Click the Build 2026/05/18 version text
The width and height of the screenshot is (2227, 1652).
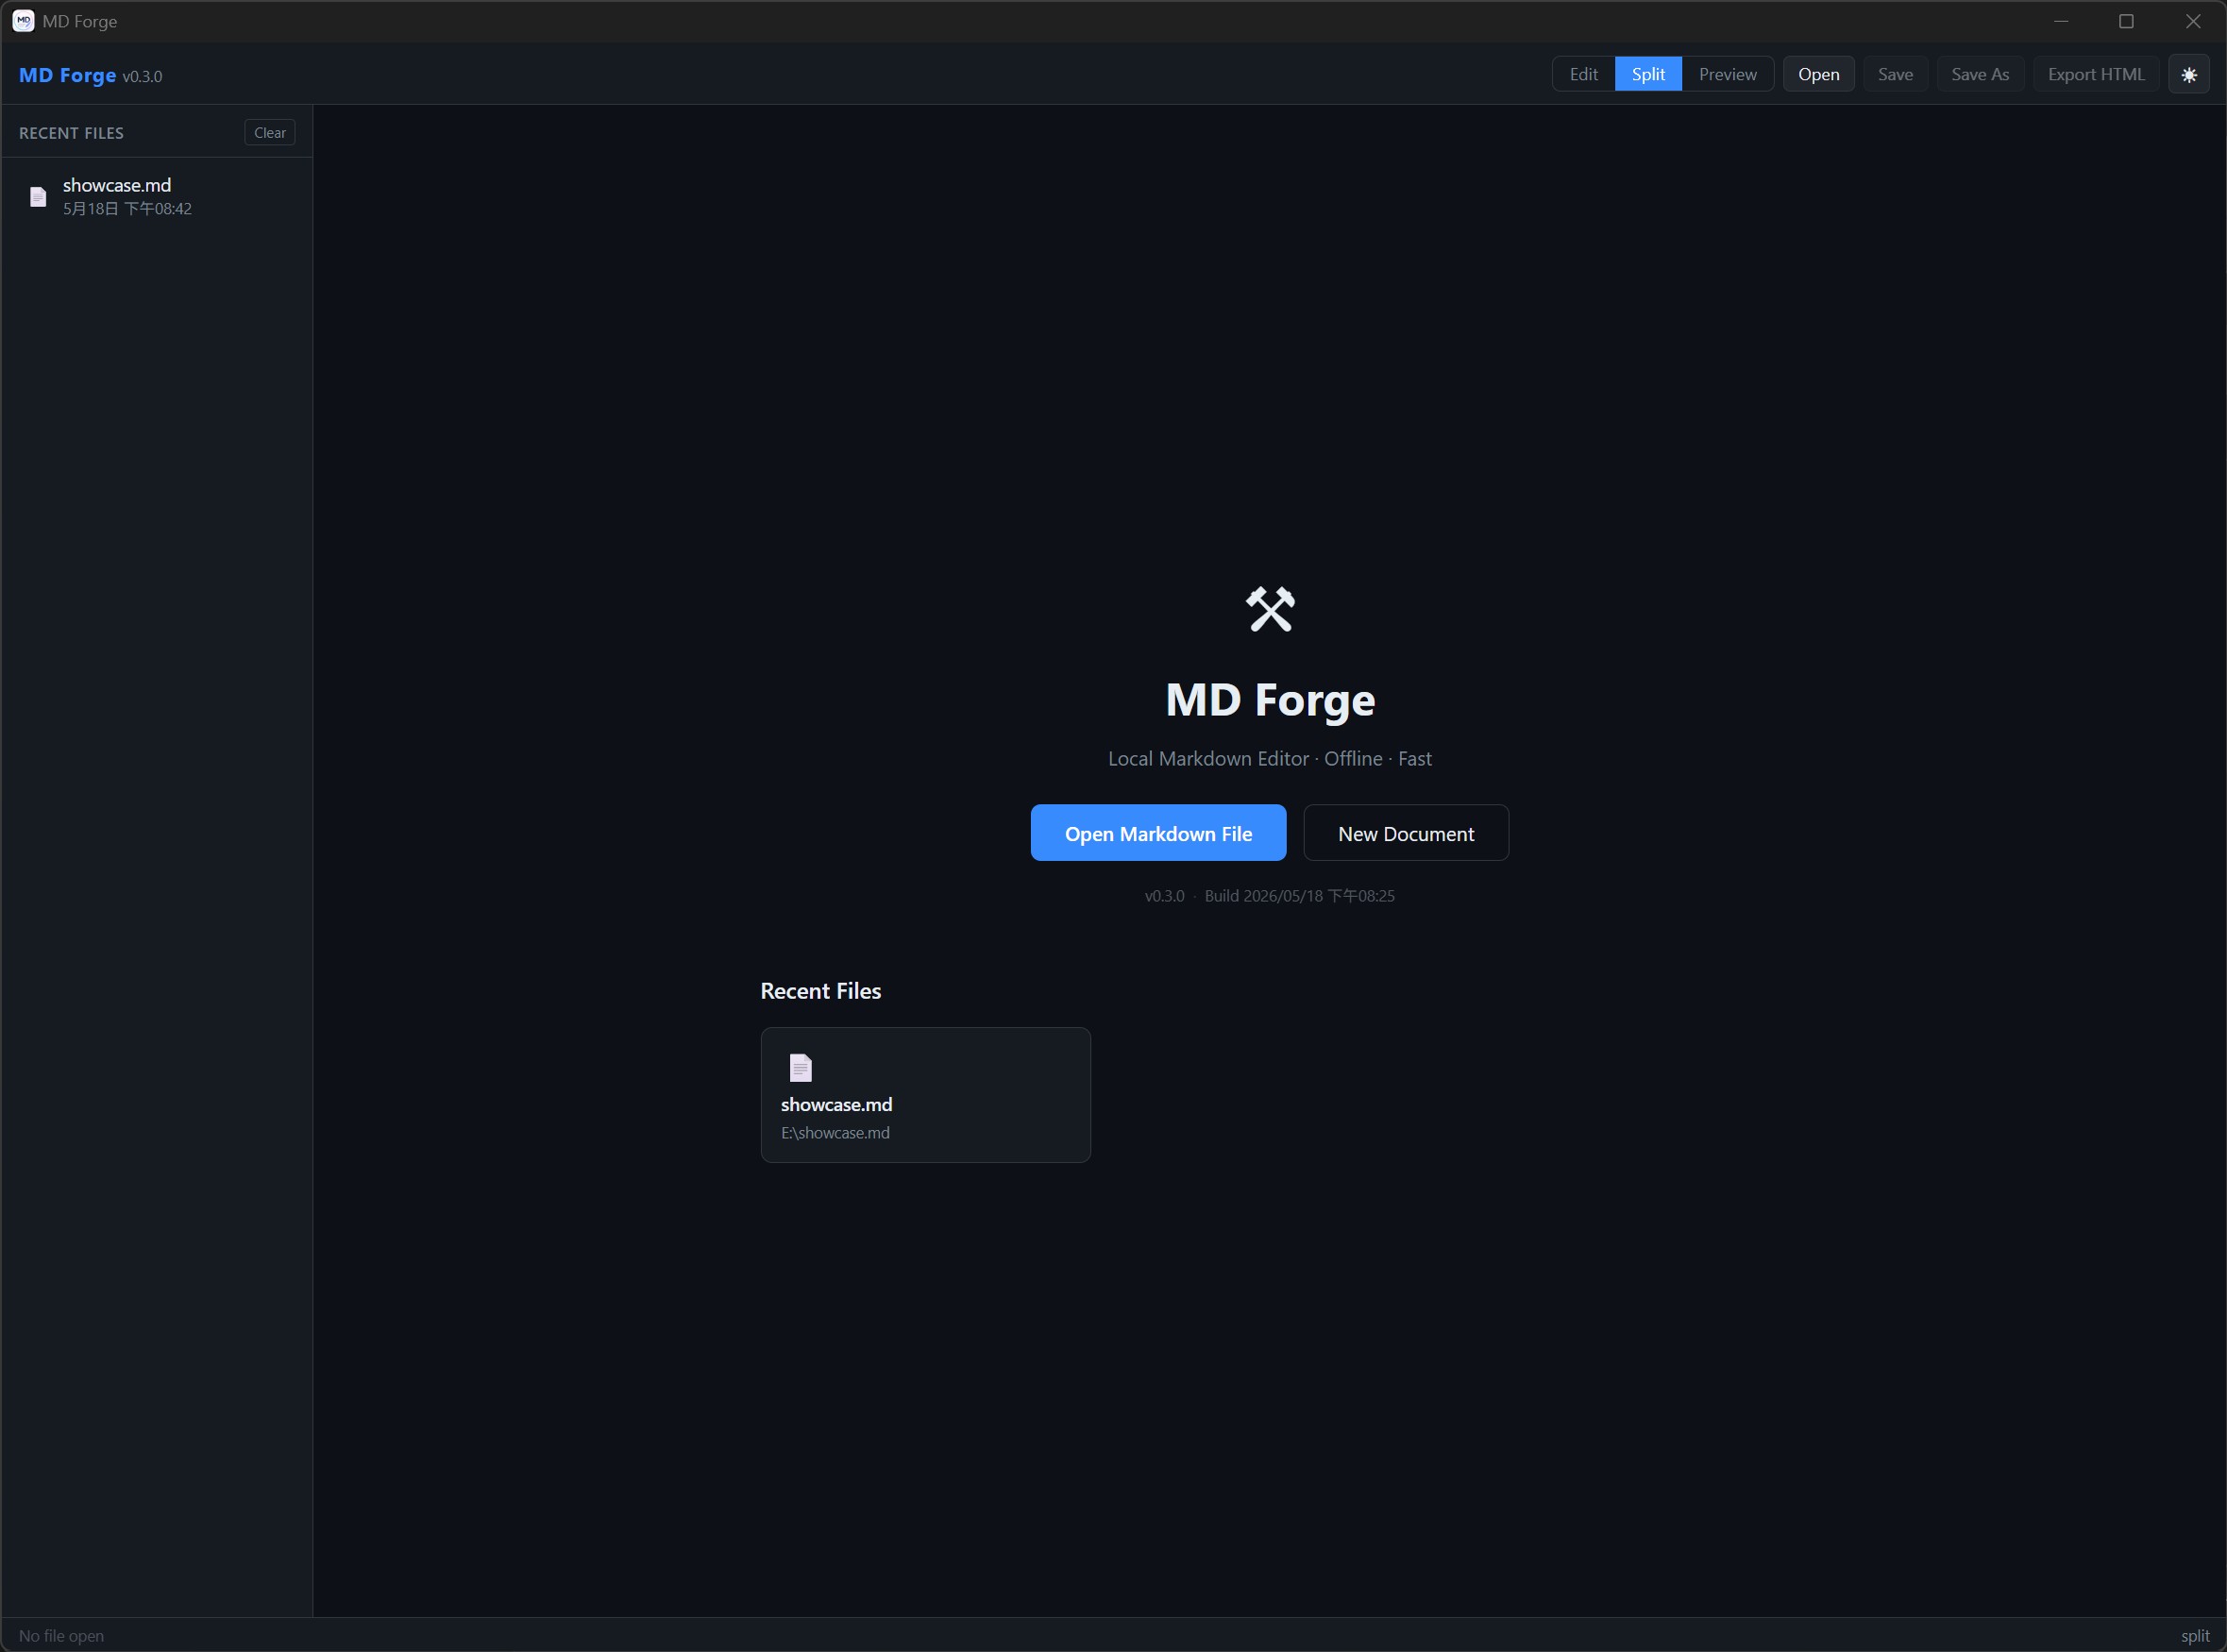tap(1299, 896)
